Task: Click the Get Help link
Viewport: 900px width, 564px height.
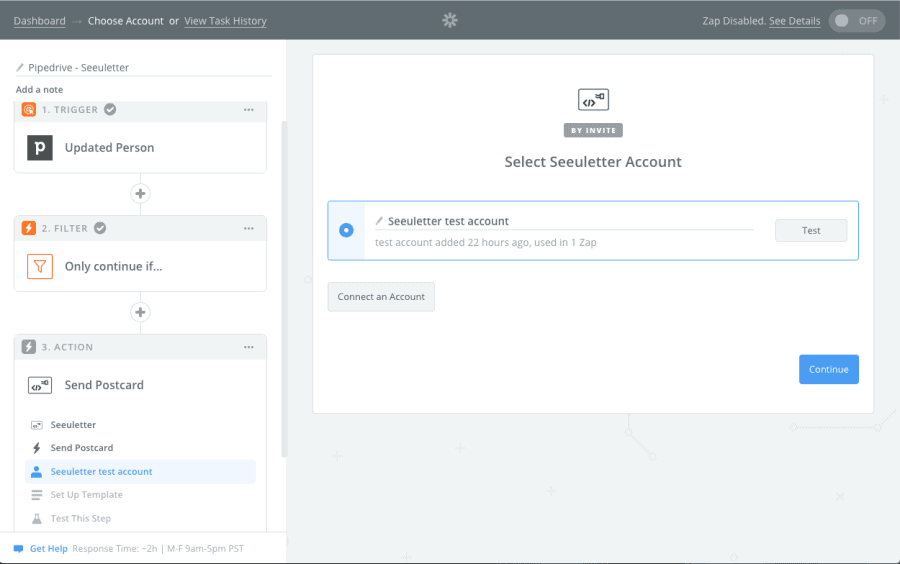Action: click(49, 549)
